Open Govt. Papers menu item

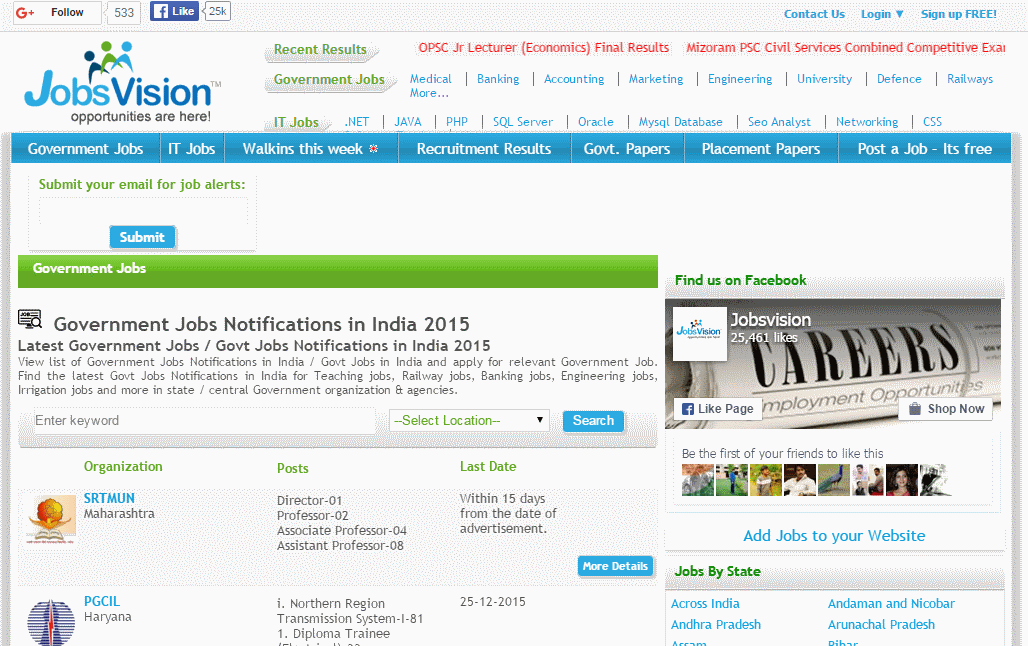627,149
